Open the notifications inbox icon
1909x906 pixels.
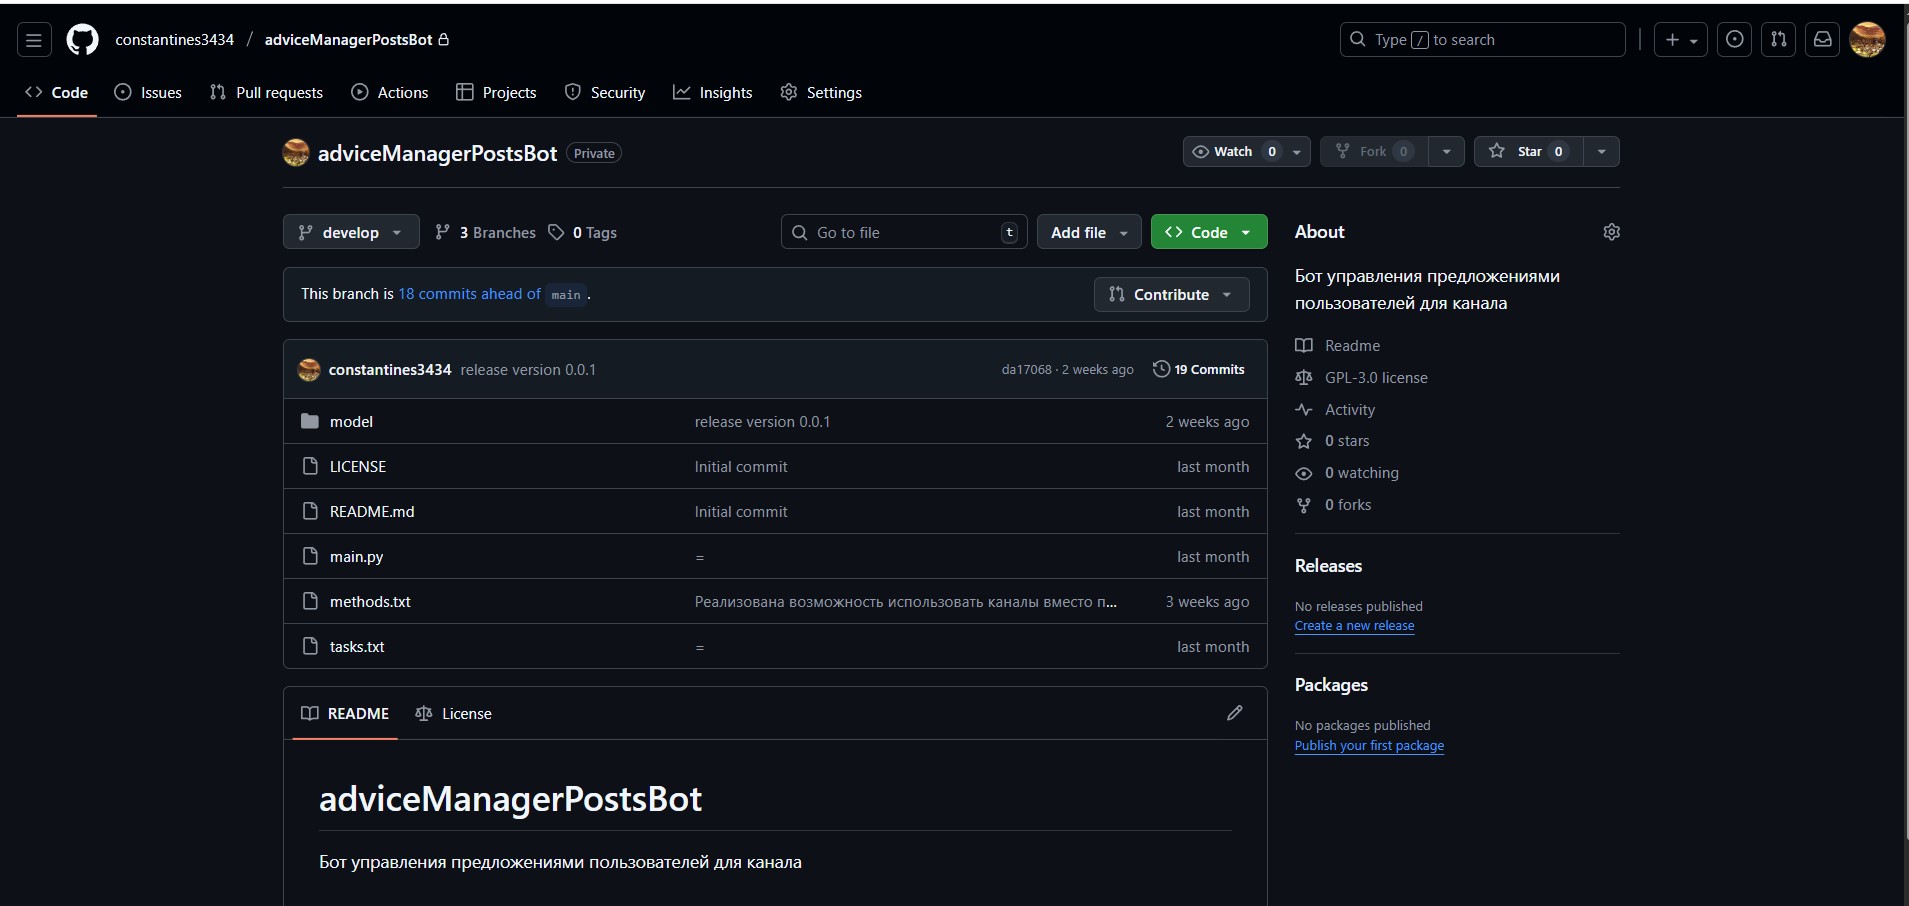point(1823,40)
